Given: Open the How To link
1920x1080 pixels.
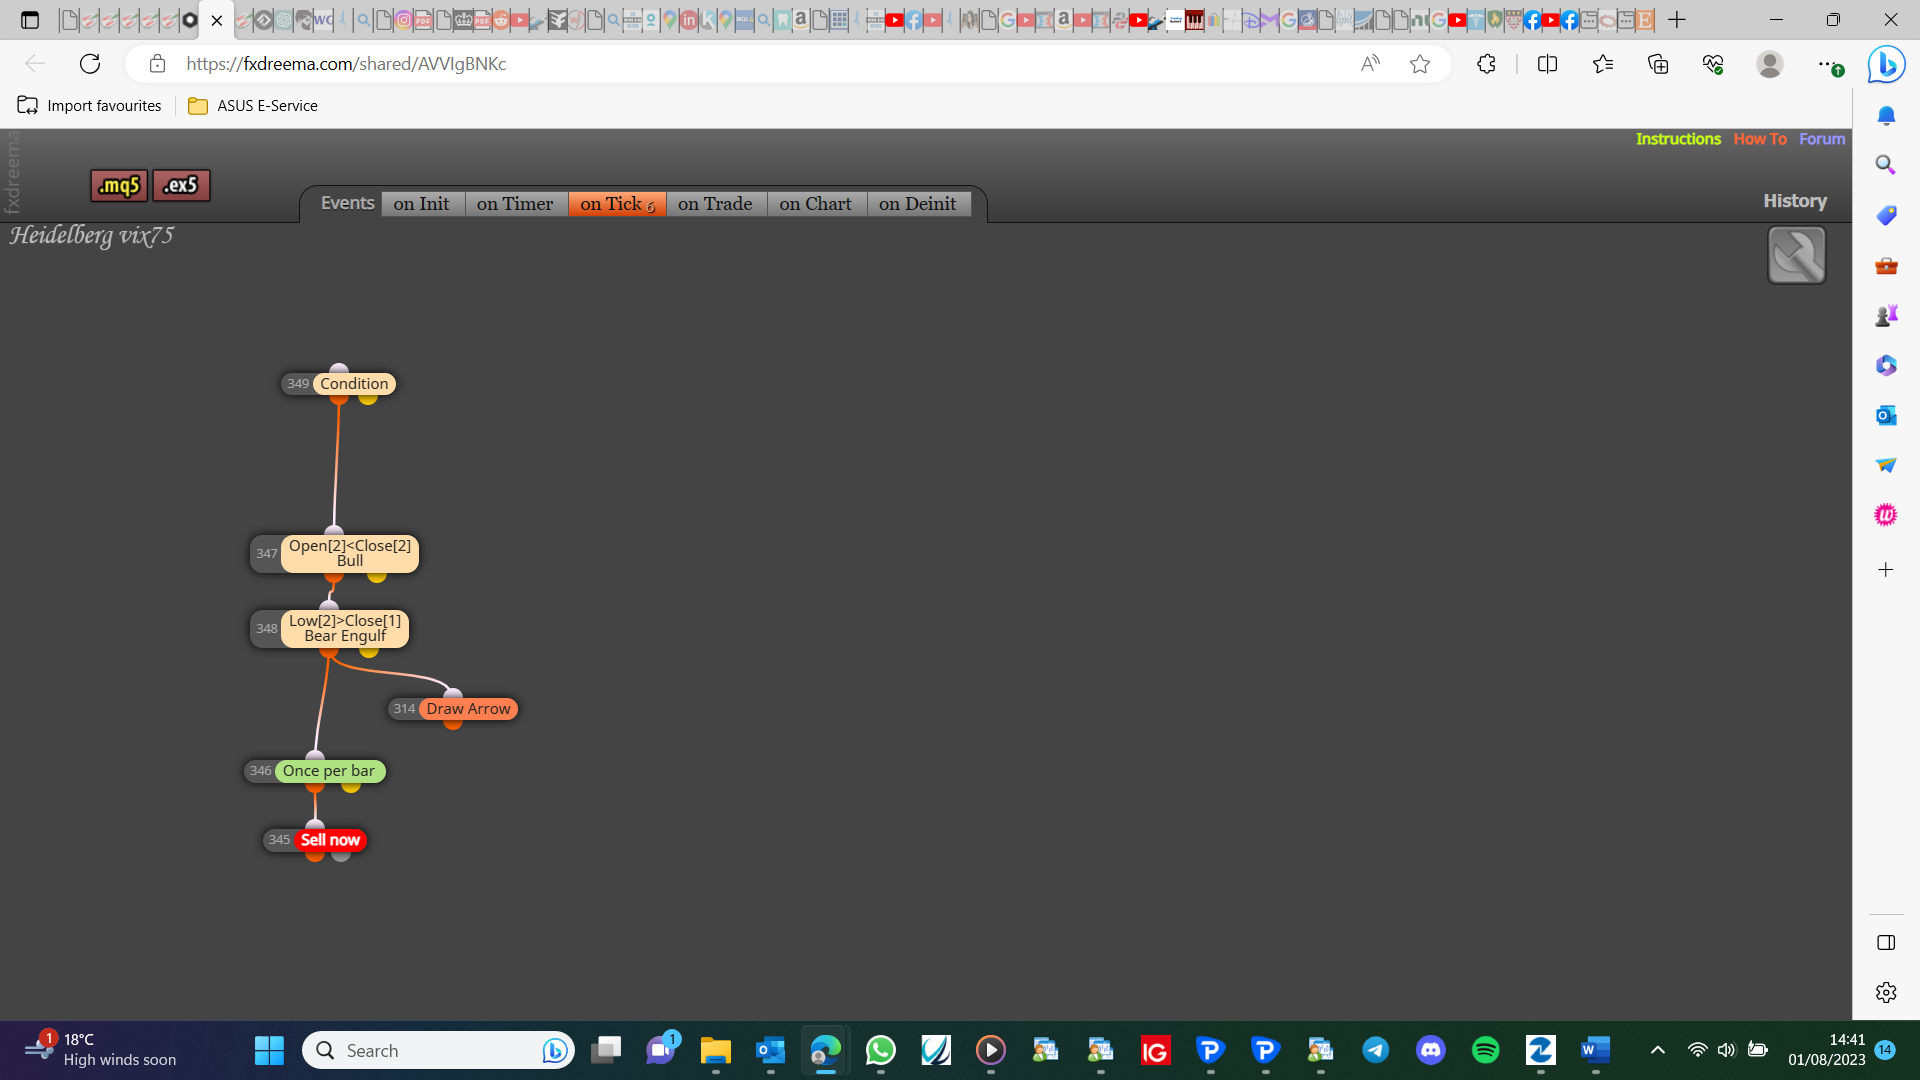Looking at the screenshot, I should coord(1760,139).
